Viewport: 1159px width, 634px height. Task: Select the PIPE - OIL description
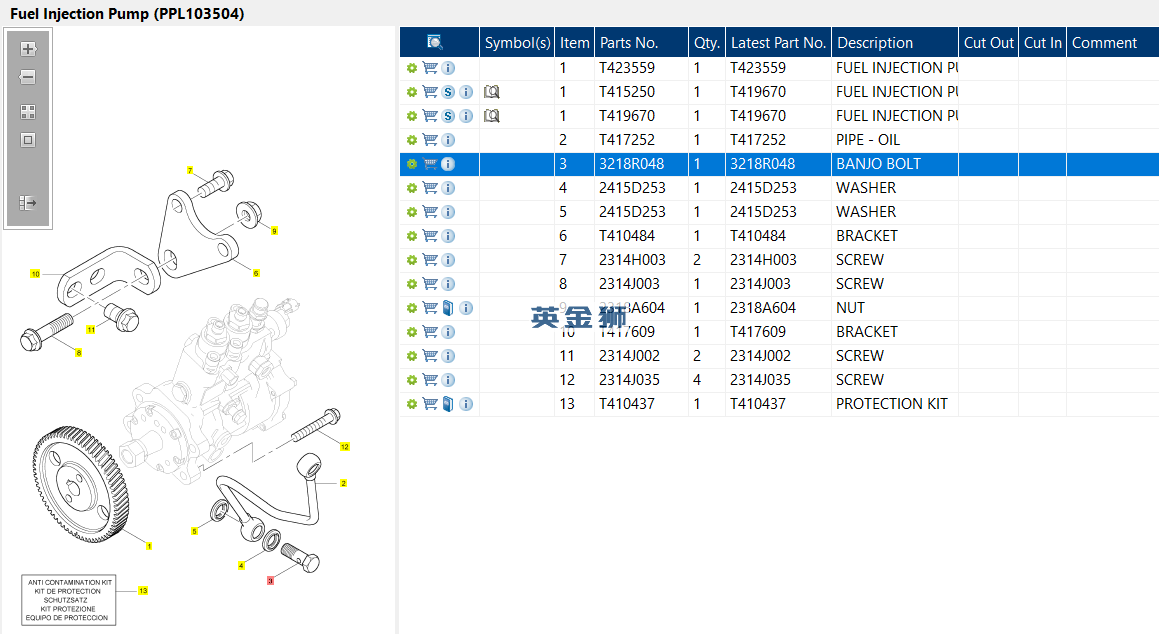[895, 140]
